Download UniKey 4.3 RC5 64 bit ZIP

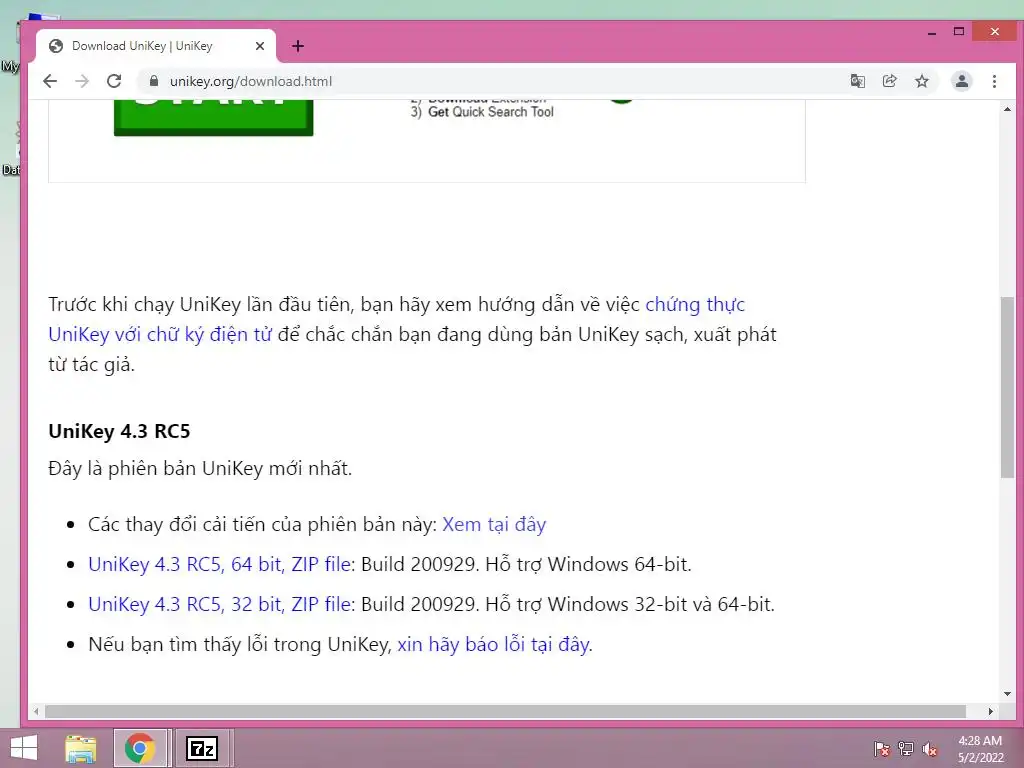pyautogui.click(x=219, y=564)
